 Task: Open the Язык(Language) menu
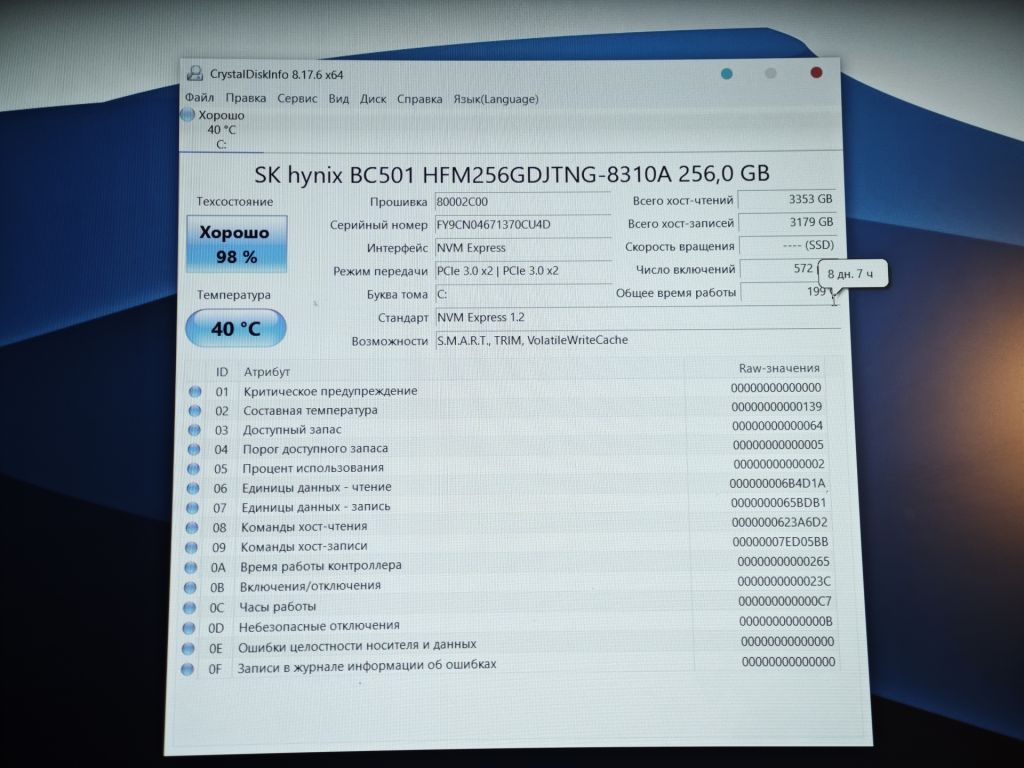pyautogui.click(x=496, y=99)
